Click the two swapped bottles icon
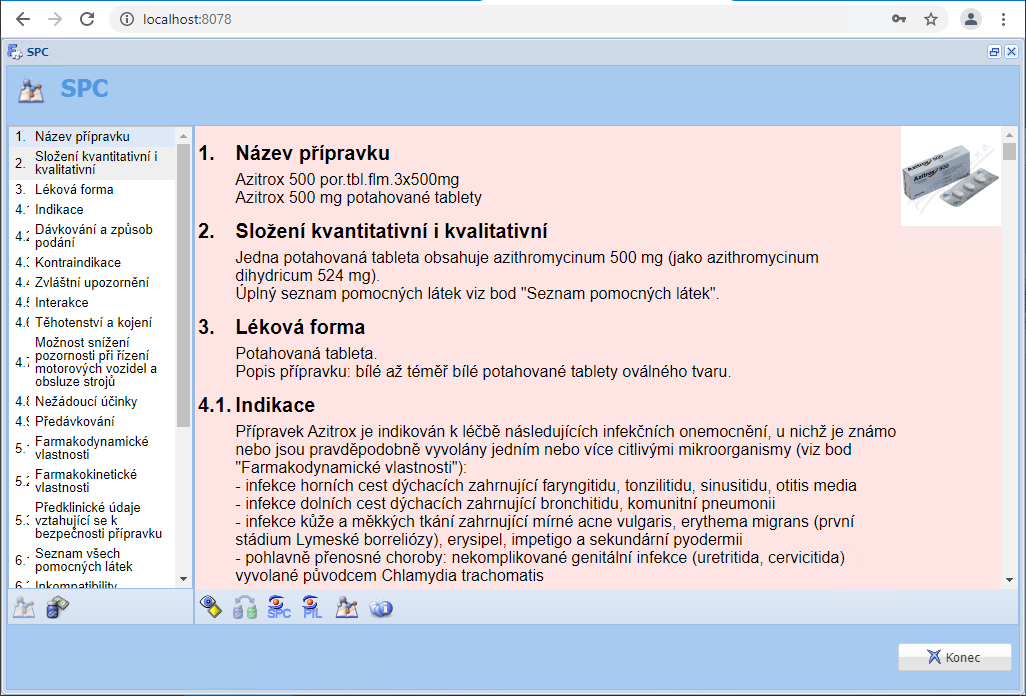 click(x=245, y=607)
